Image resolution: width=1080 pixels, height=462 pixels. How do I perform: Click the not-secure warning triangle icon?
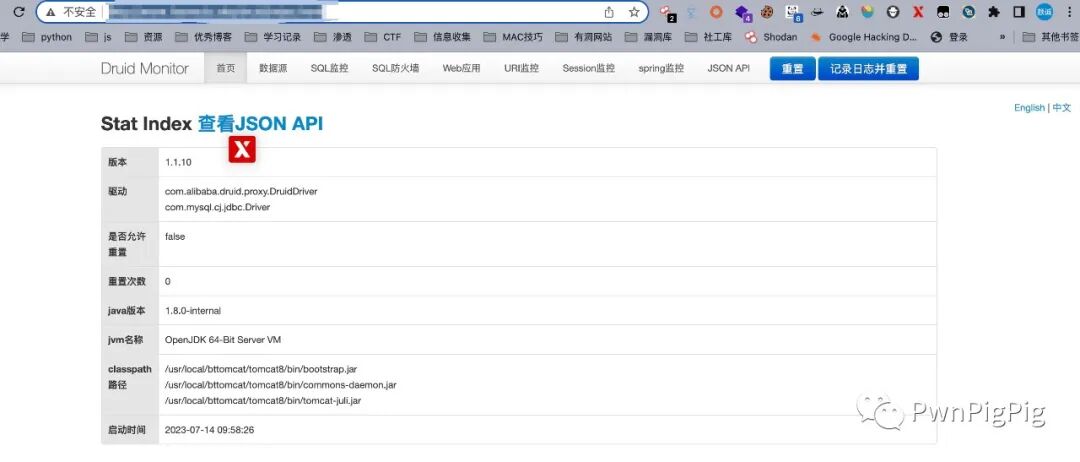click(50, 12)
